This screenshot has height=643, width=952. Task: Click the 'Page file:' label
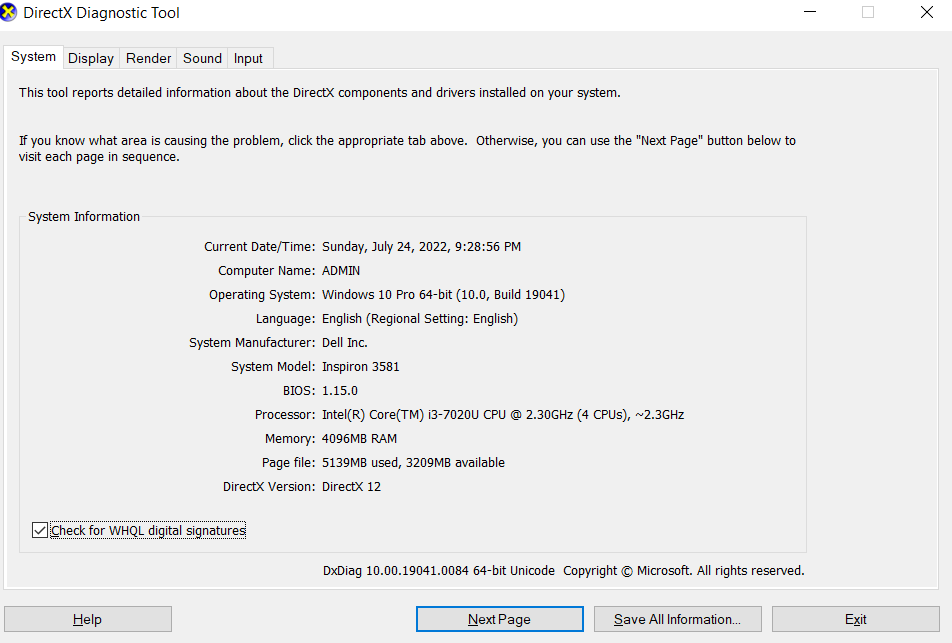(x=289, y=463)
